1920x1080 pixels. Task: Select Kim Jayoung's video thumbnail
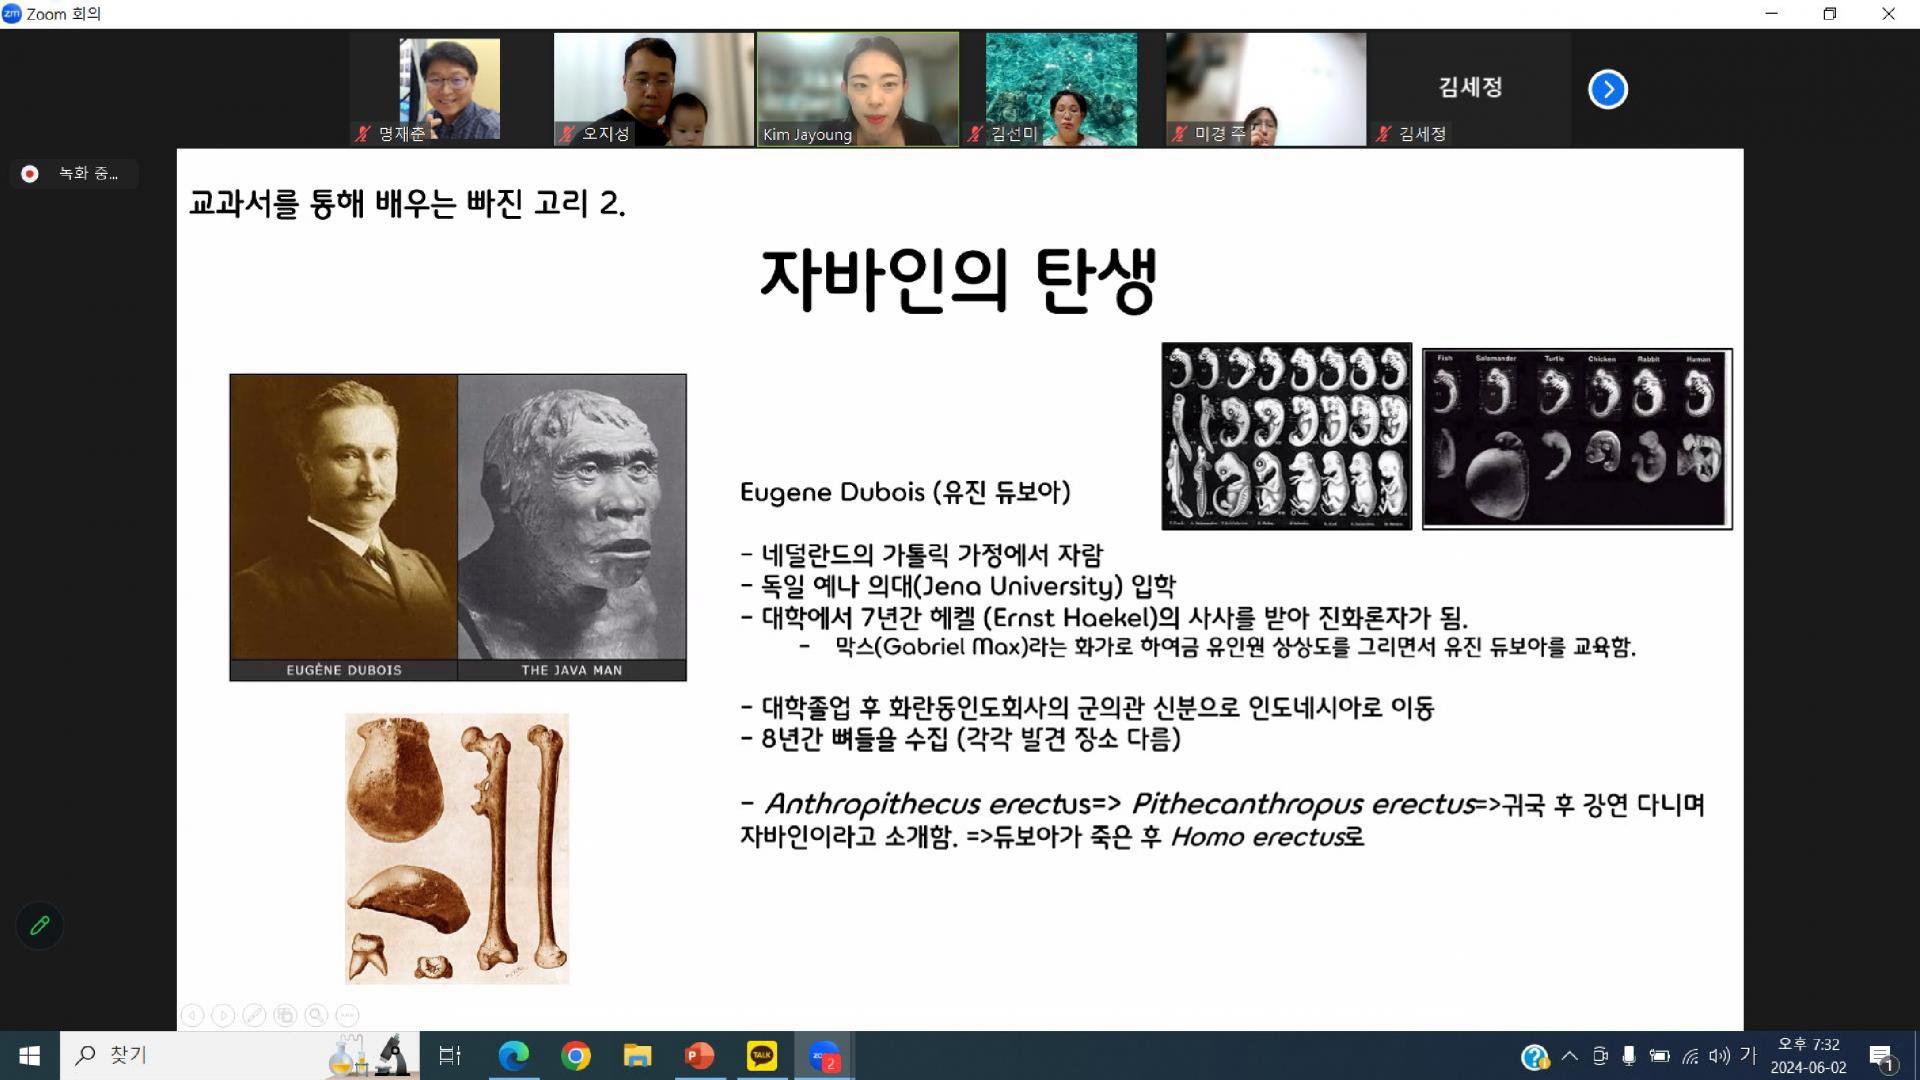click(857, 89)
